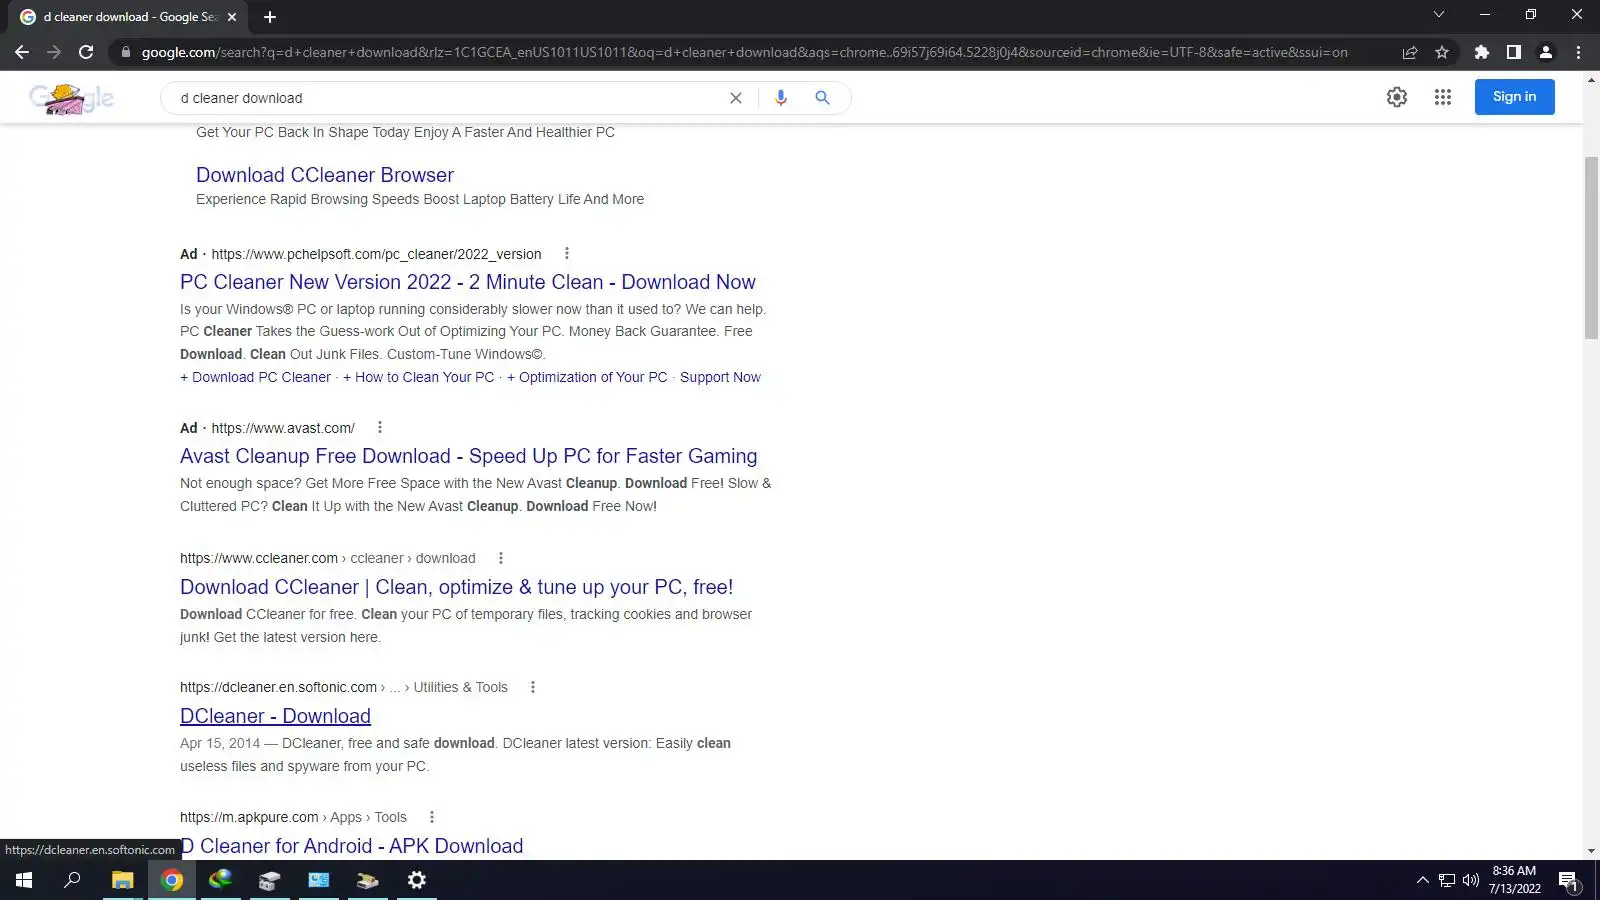This screenshot has width=1600, height=900.
Task: Open the apkpure.com result's three-dot menu
Action: 432,817
